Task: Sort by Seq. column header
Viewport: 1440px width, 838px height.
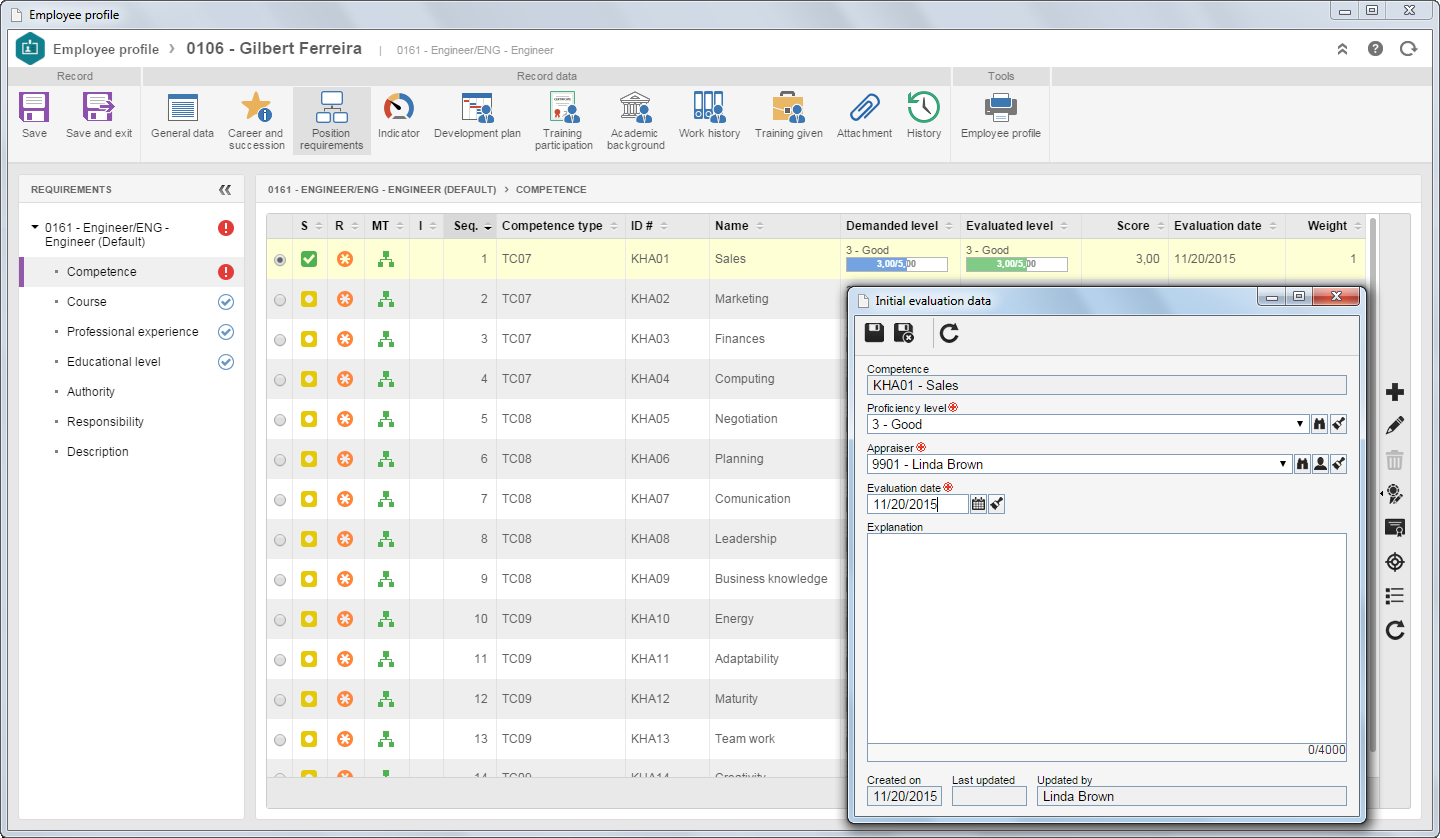Action: point(470,226)
